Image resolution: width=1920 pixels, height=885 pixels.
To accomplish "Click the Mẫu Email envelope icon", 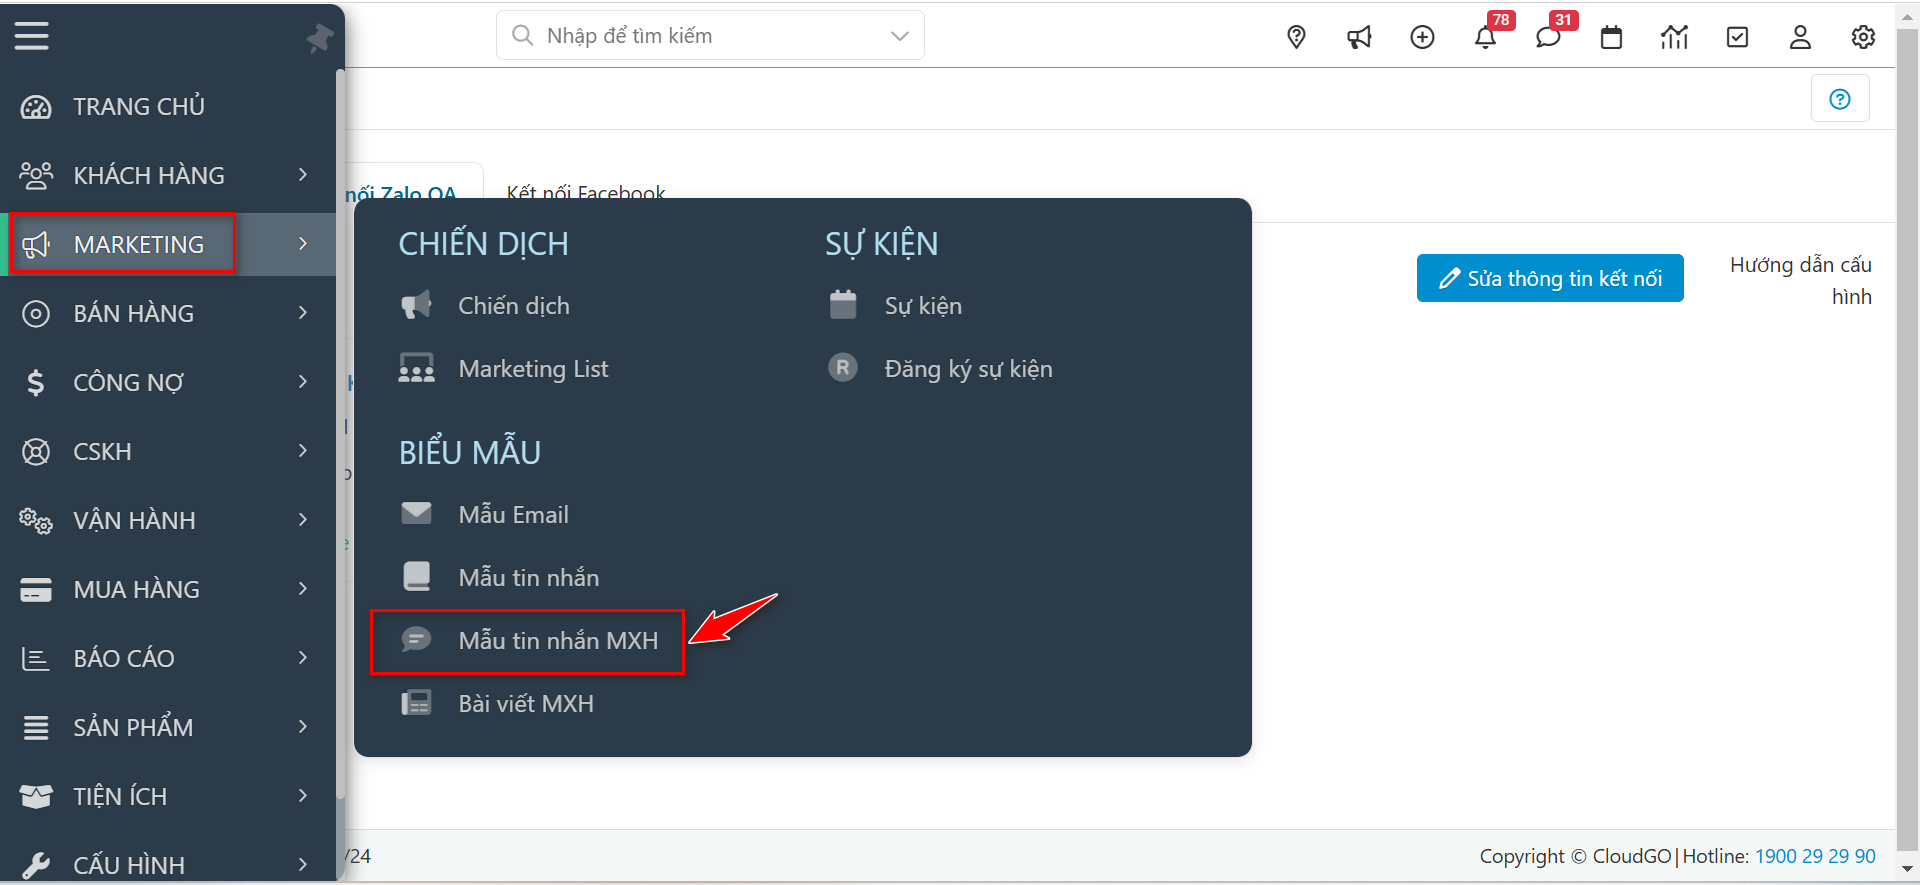I will pyautogui.click(x=416, y=514).
